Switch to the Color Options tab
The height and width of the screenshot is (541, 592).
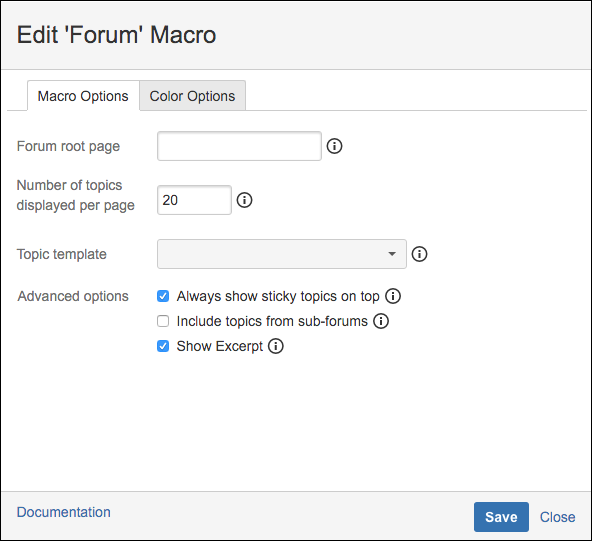(193, 96)
